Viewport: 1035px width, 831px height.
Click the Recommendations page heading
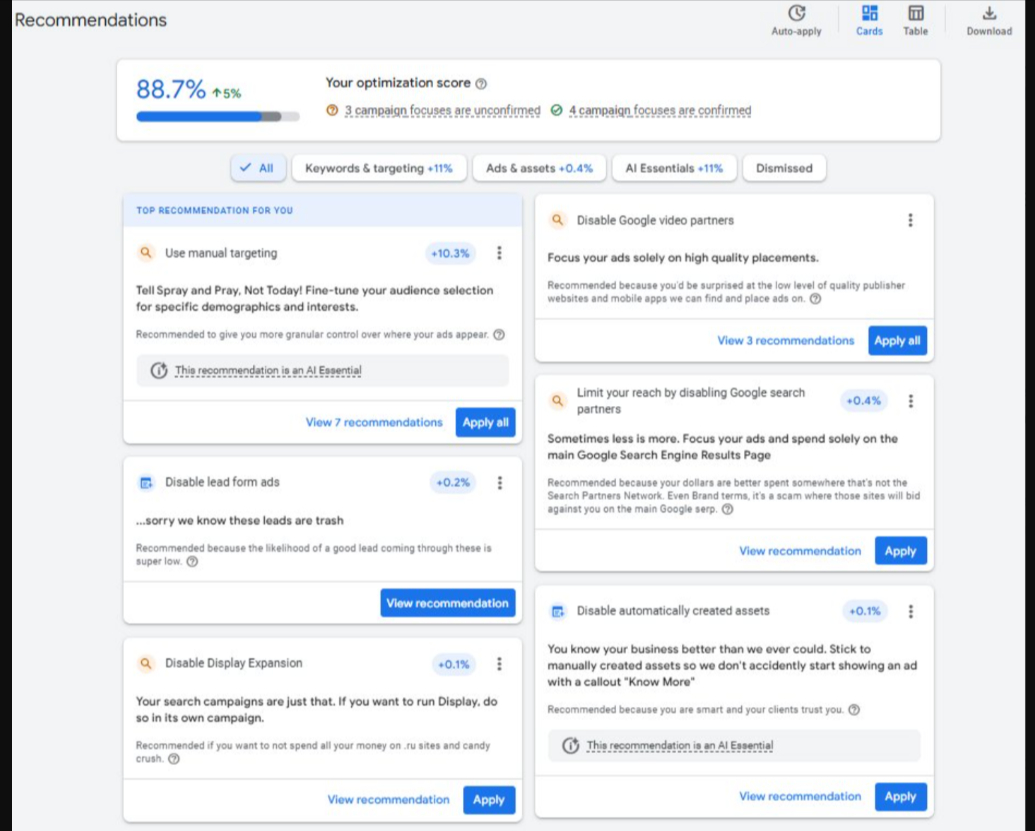(90, 20)
